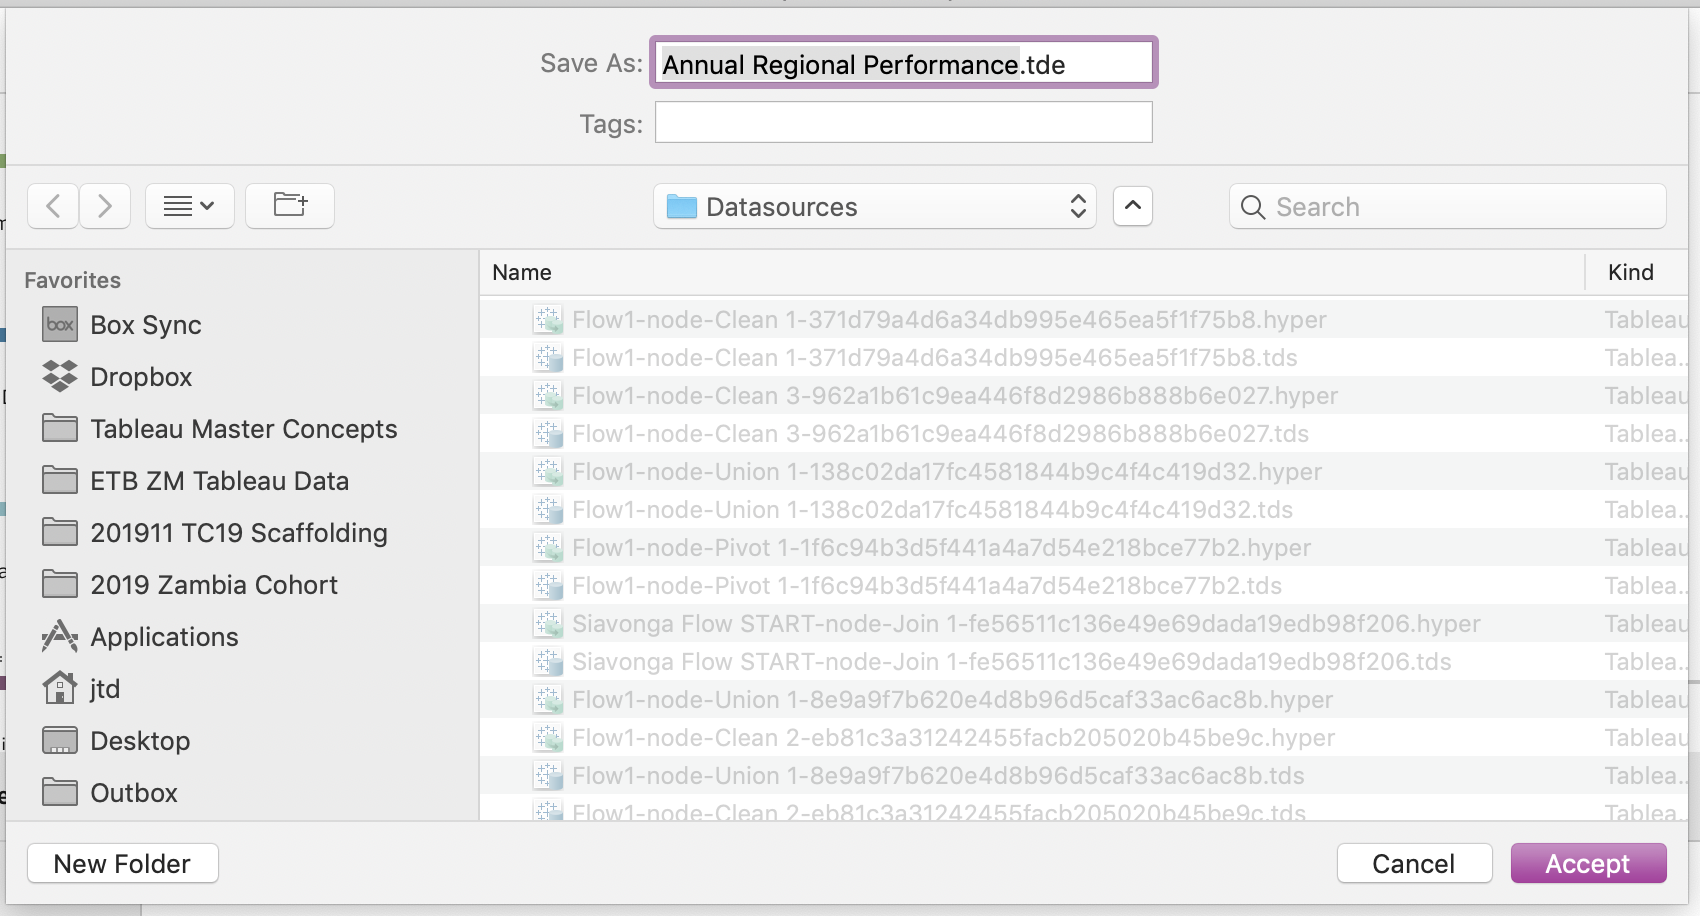Open Dropbox from the sidebar
This screenshot has height=916, width=1700.
coord(140,377)
